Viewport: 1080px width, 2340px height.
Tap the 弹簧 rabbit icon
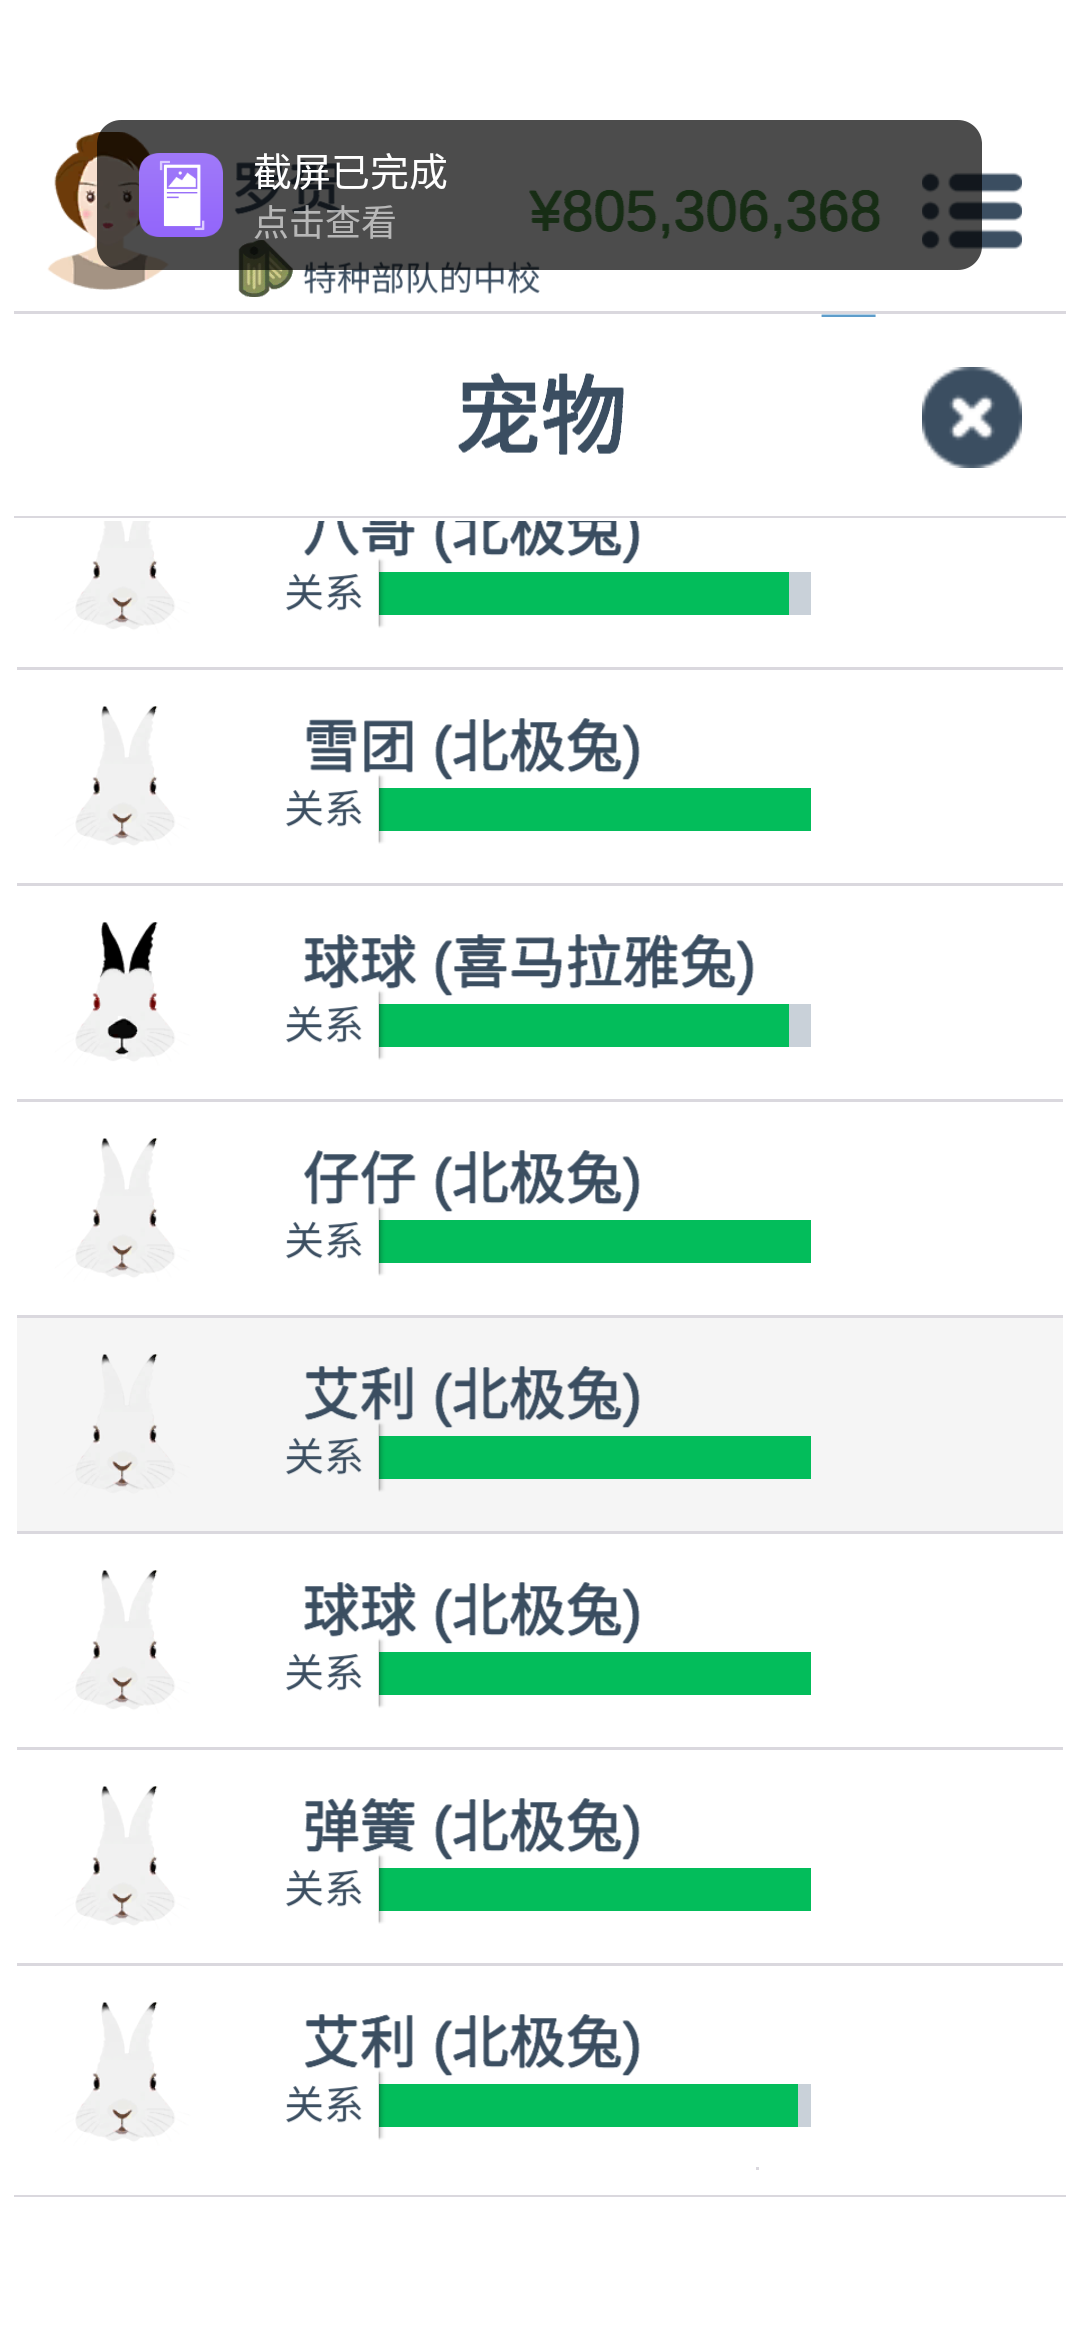tap(125, 1855)
